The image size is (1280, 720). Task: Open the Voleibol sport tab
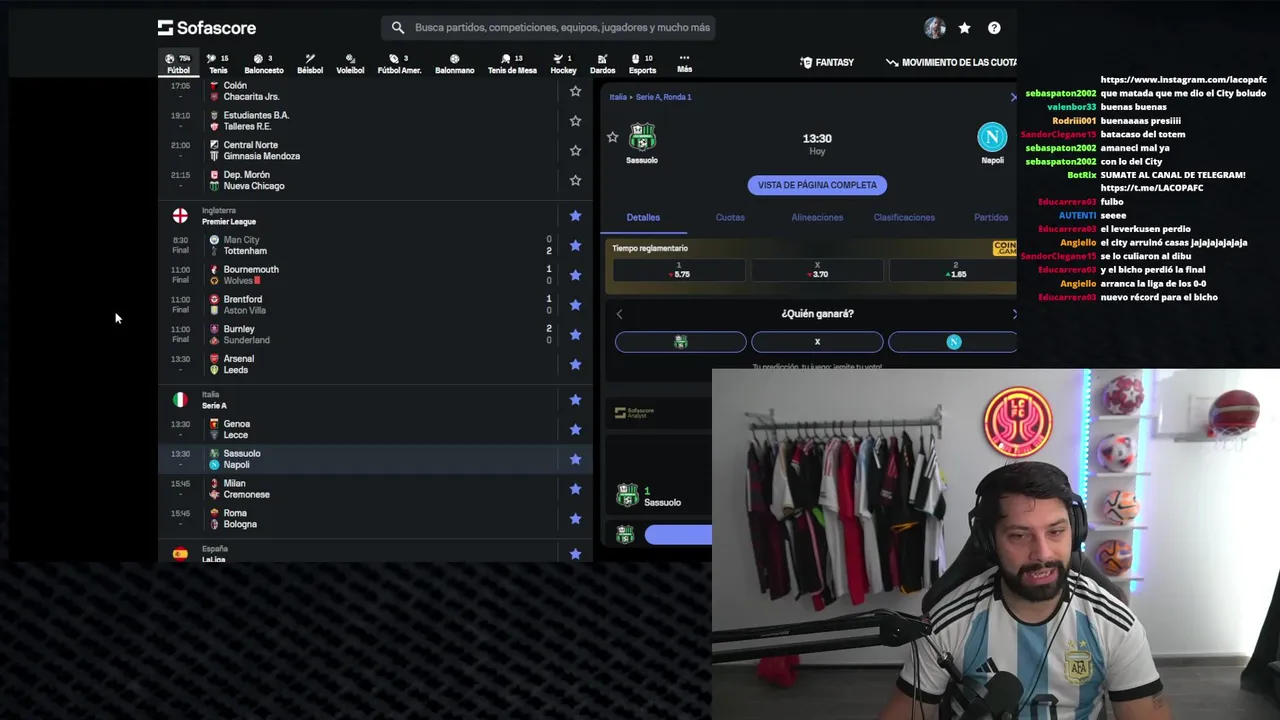pyautogui.click(x=350, y=64)
